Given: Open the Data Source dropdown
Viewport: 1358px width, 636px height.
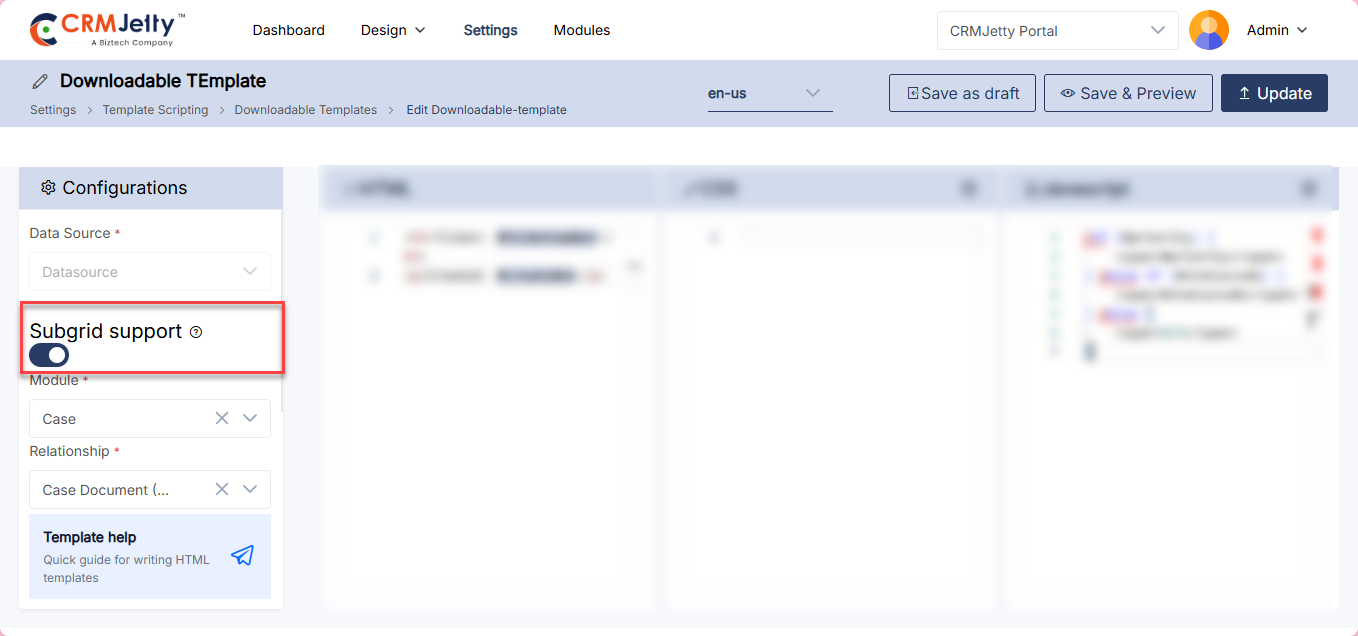Looking at the screenshot, I should click(x=150, y=272).
